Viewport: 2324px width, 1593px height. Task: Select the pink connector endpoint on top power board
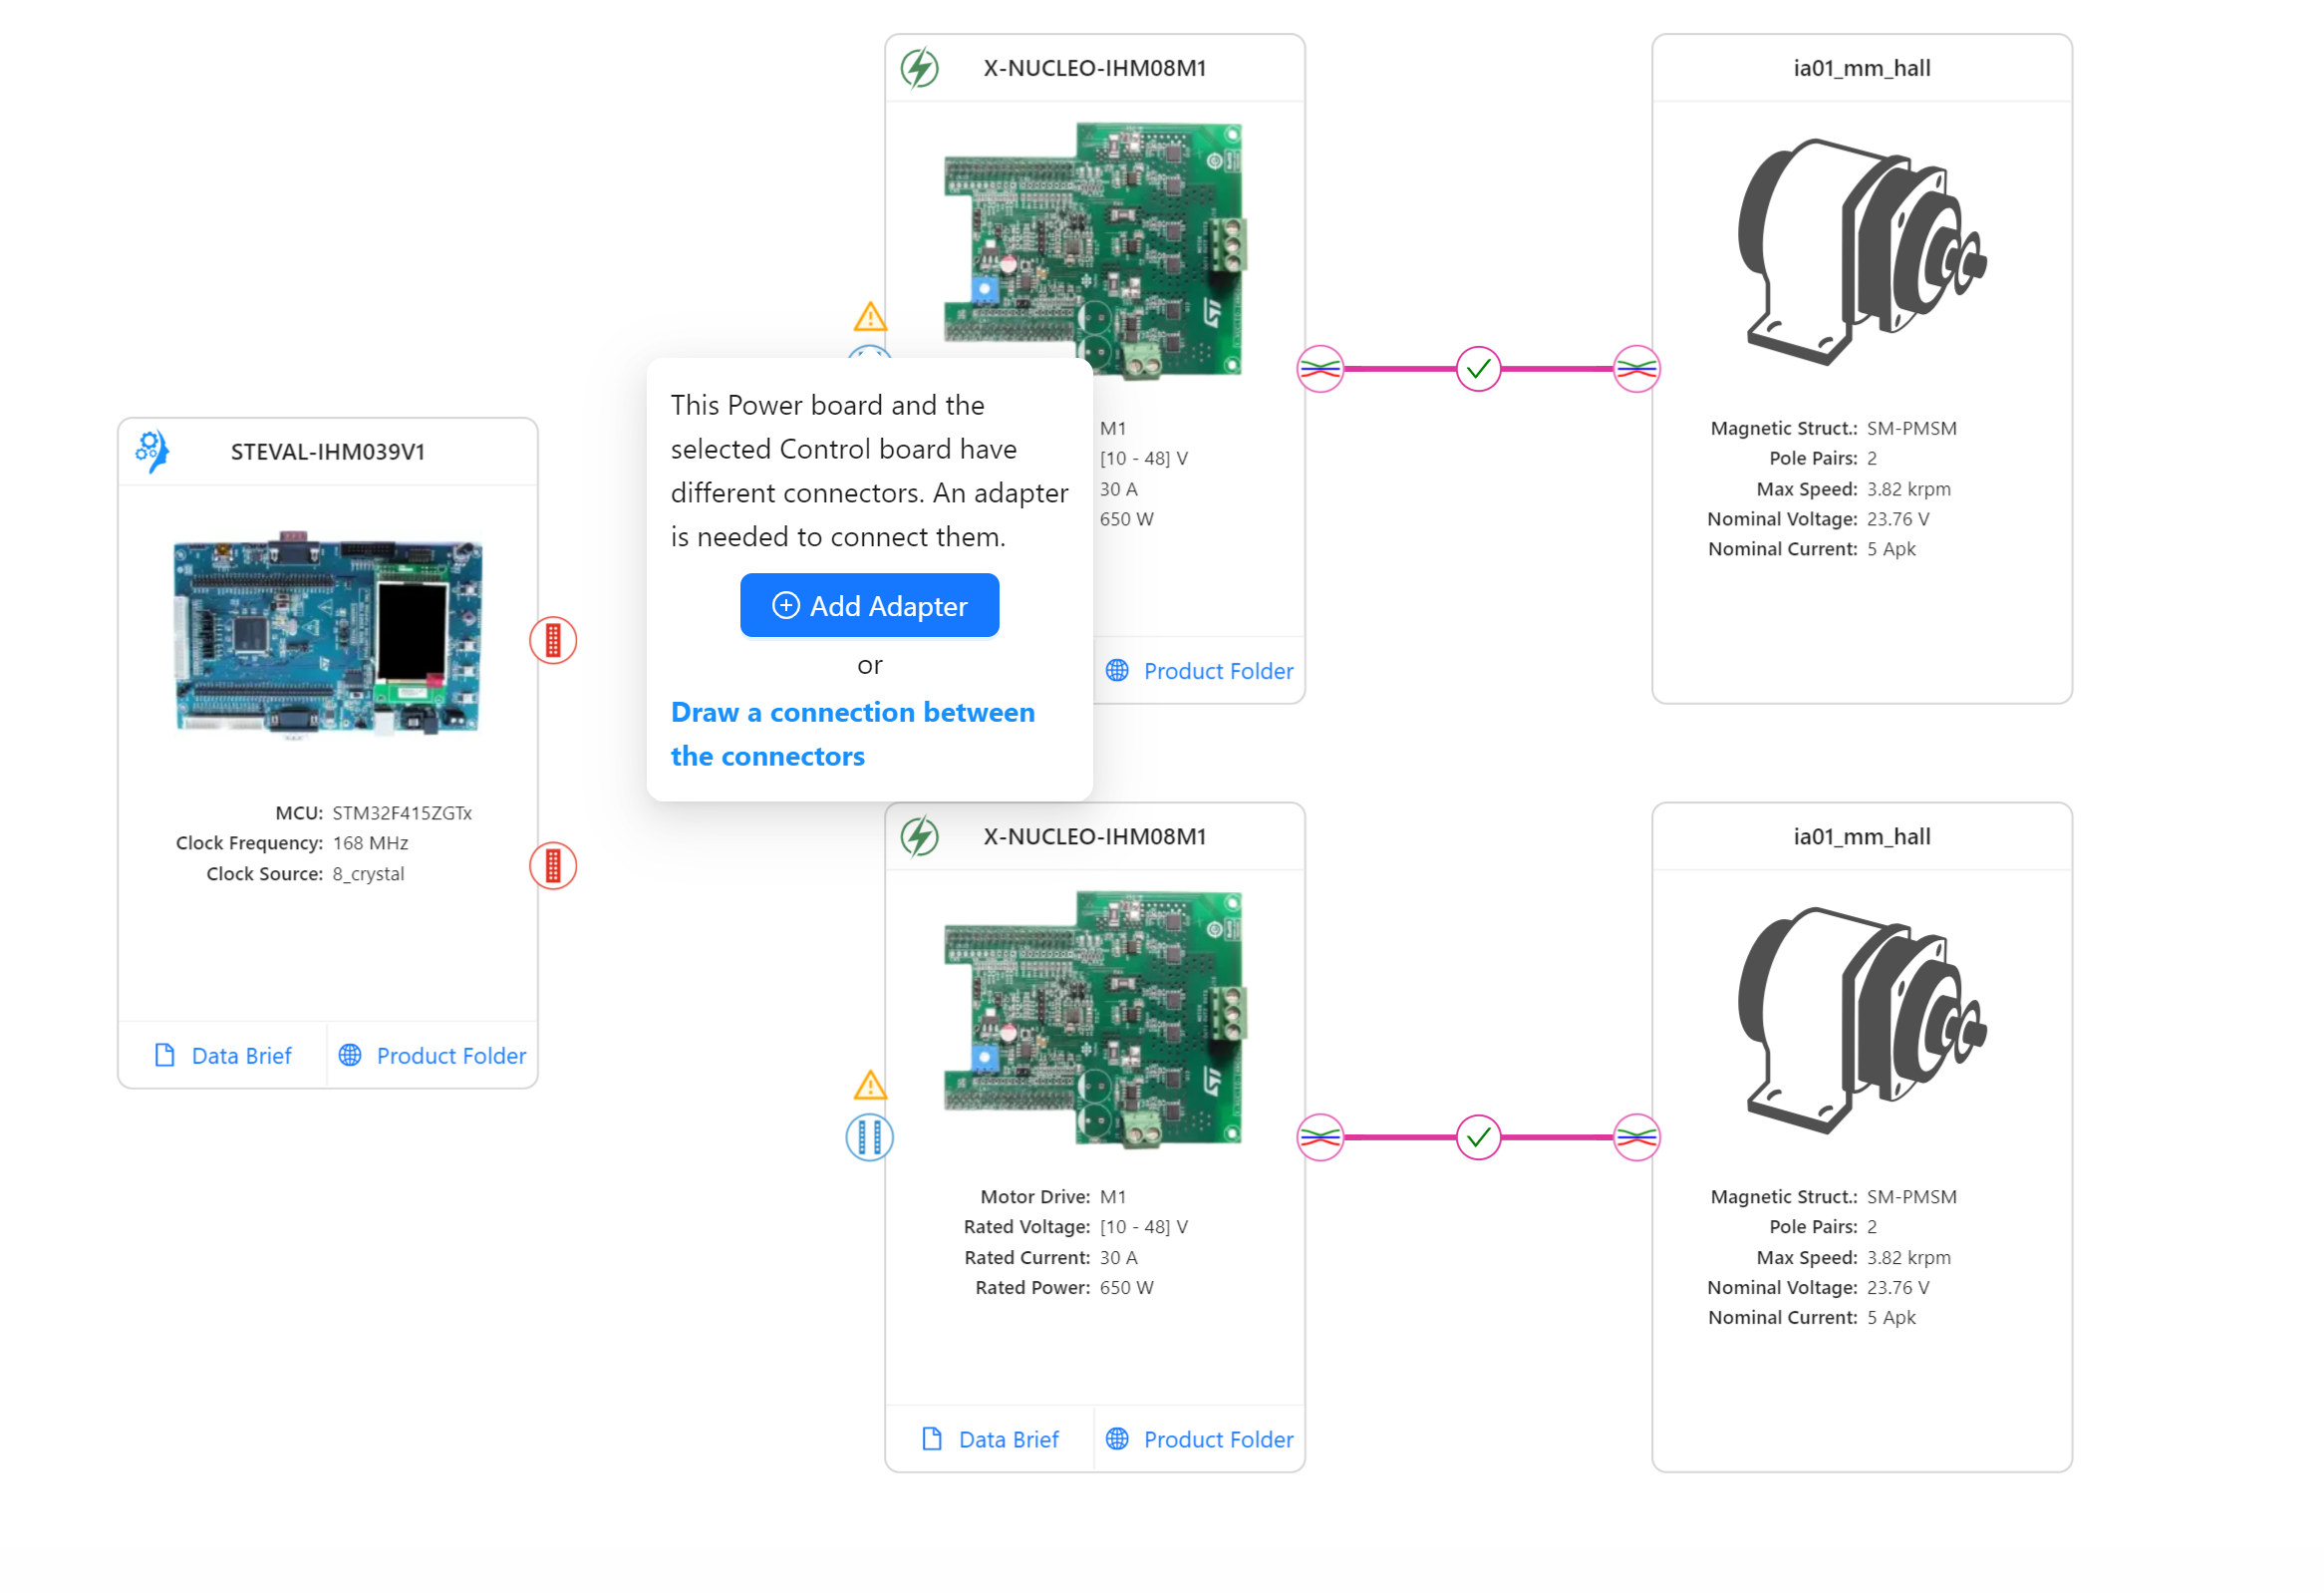click(1320, 369)
